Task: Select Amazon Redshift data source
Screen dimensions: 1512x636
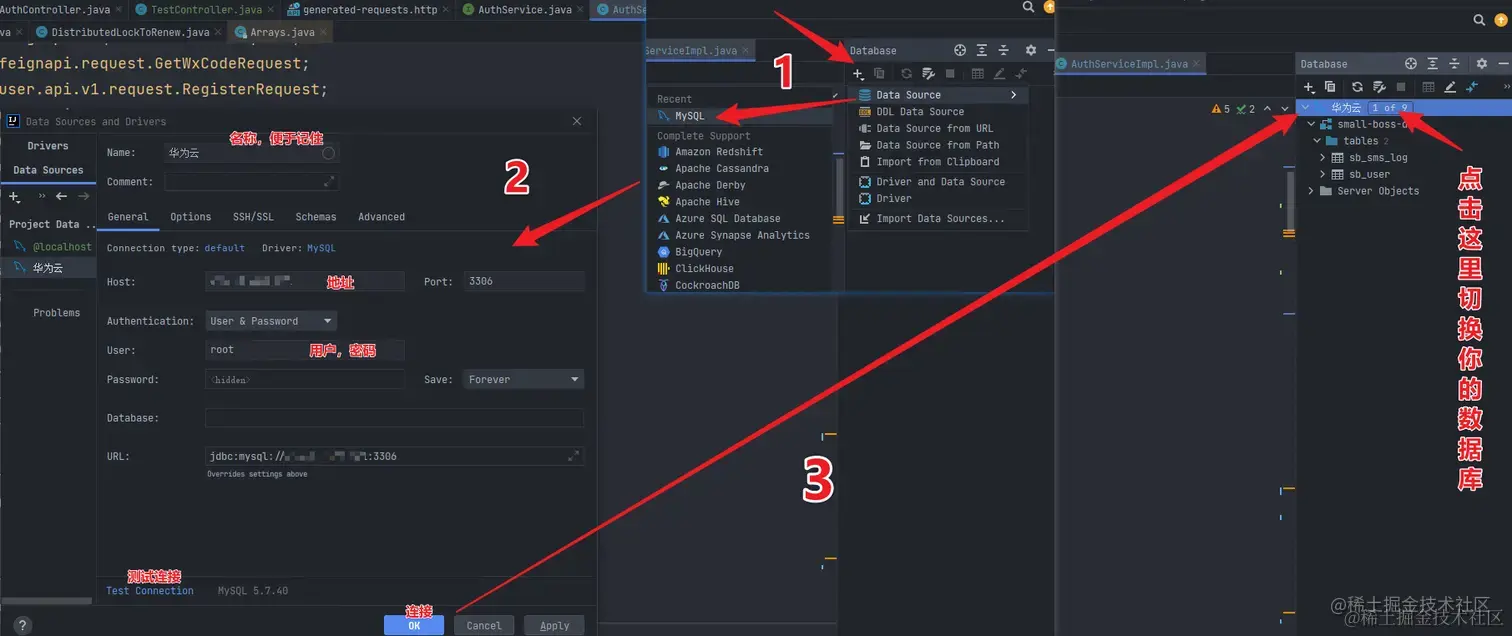Action: (740, 152)
